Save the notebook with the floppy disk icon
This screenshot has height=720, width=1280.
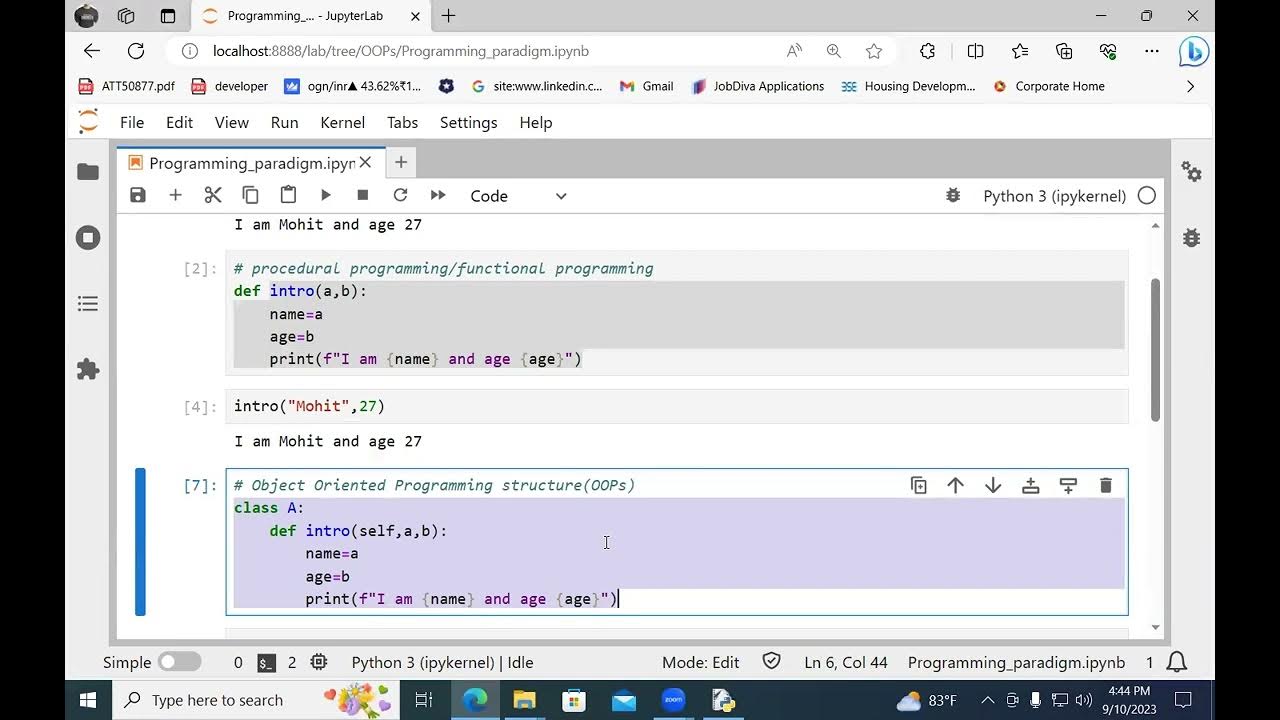138,196
